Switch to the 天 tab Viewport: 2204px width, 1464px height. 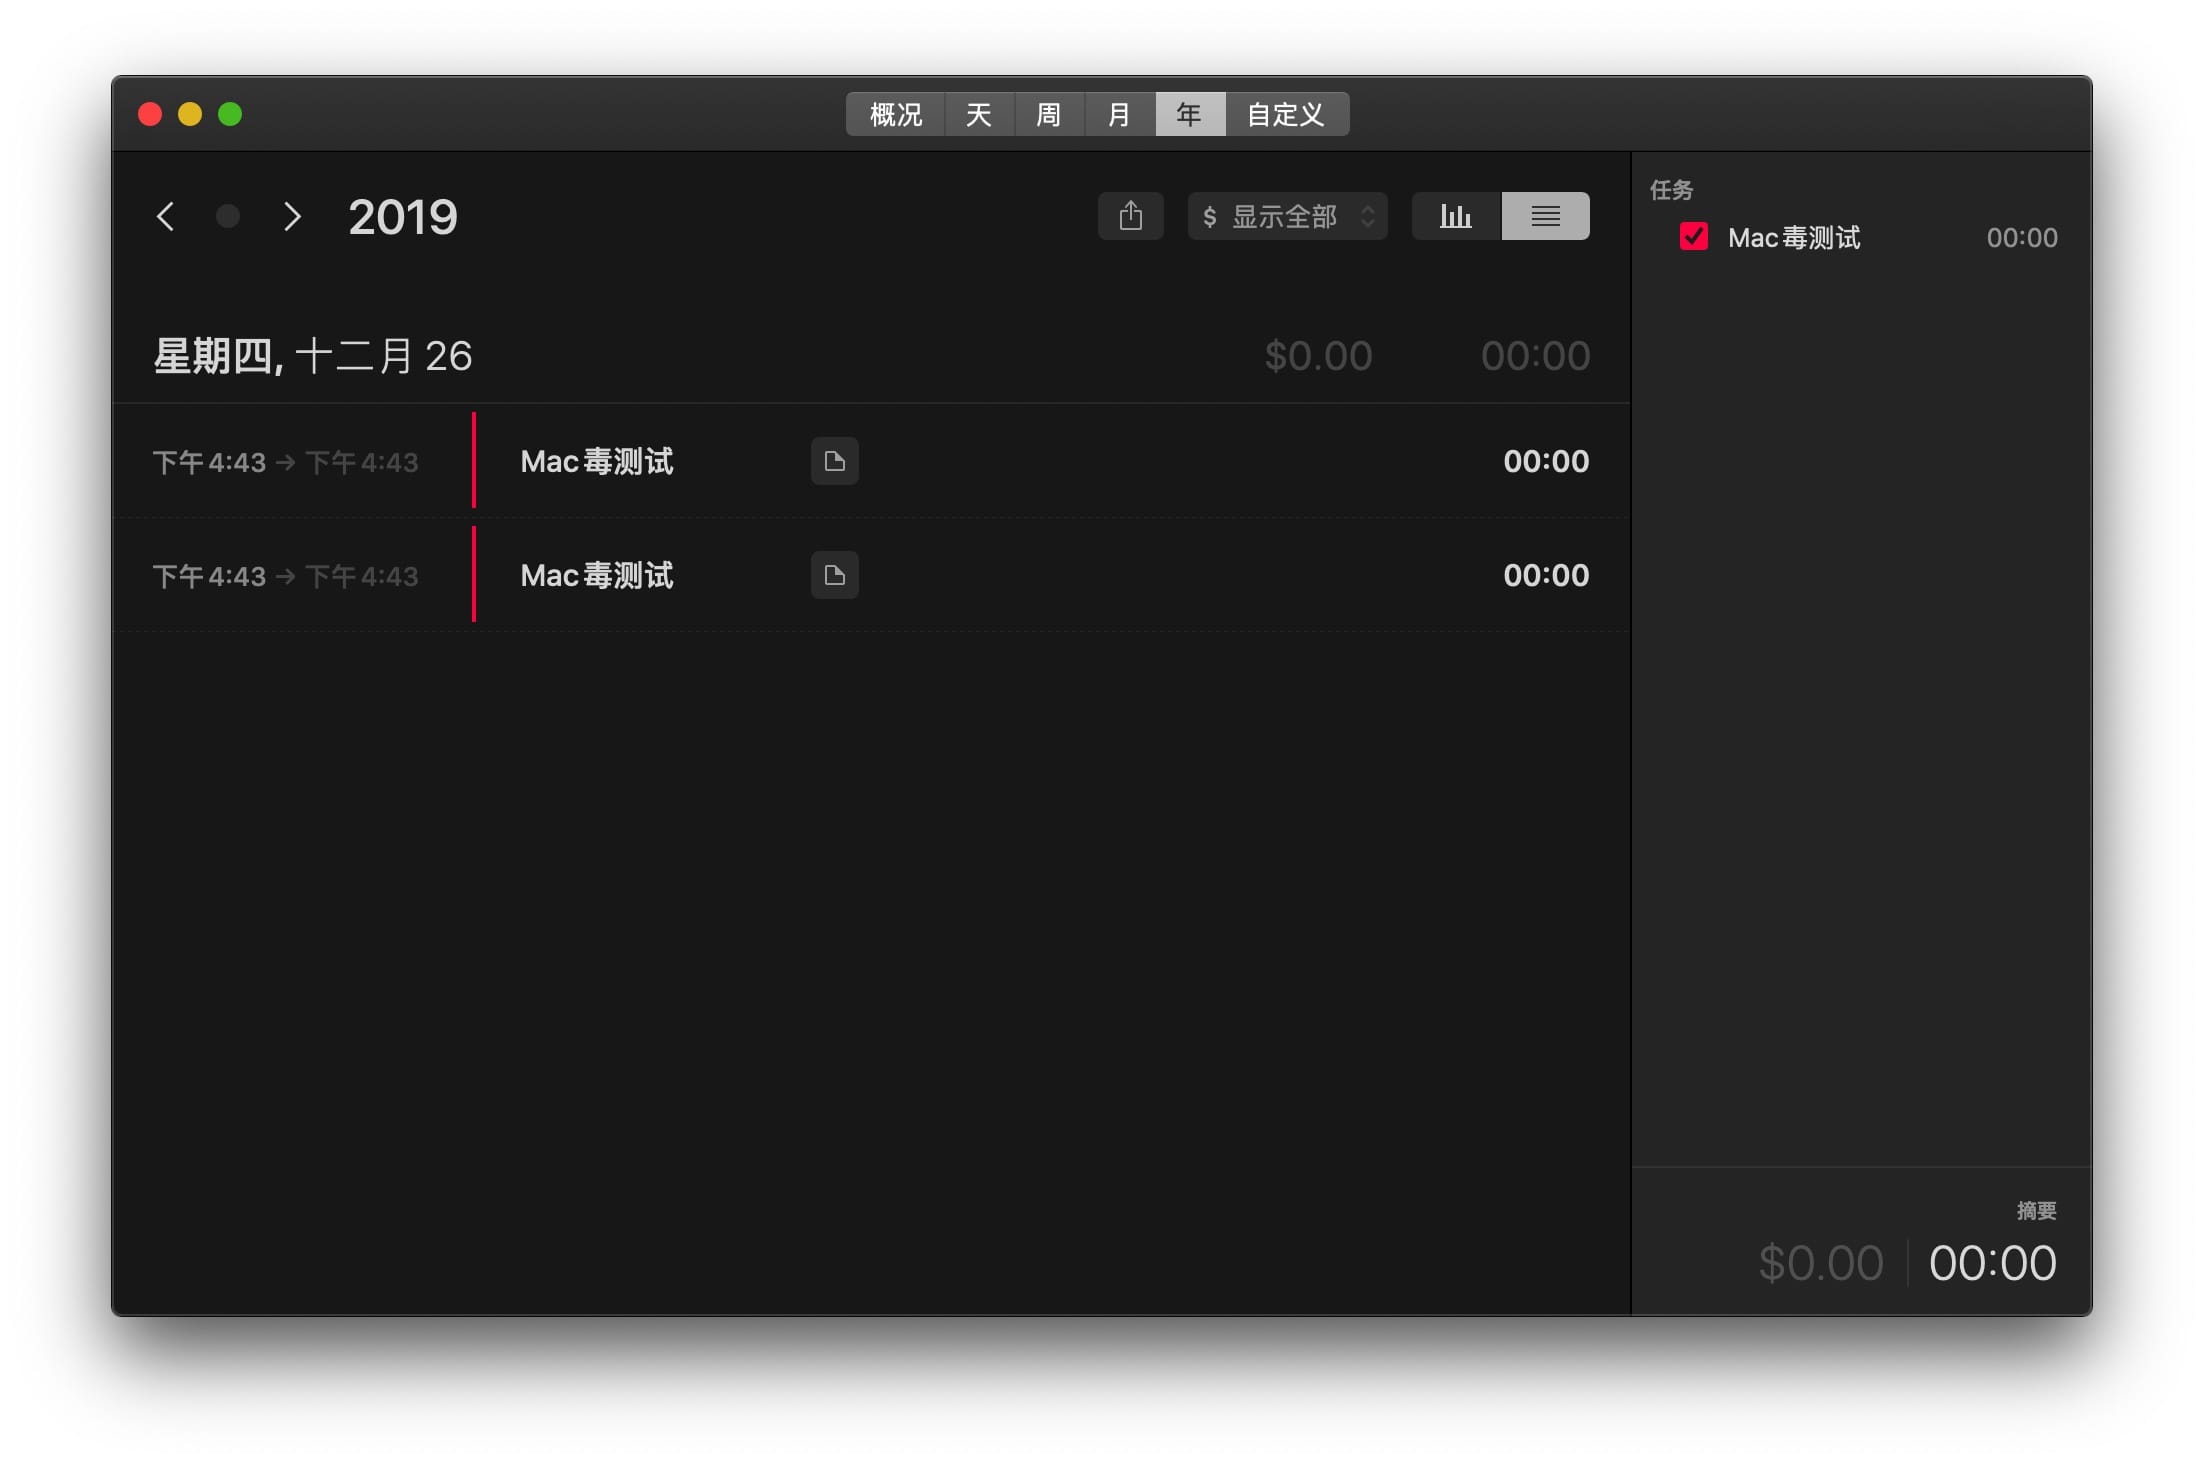(978, 115)
